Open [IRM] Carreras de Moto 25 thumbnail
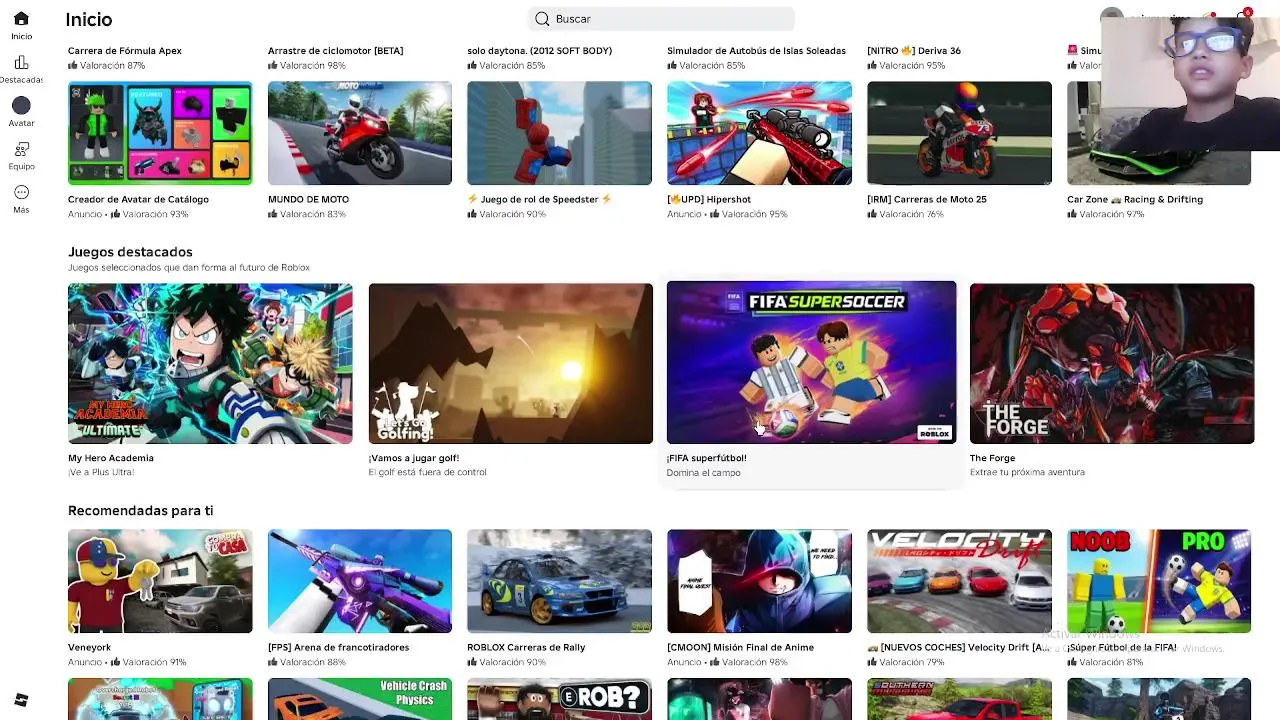Viewport: 1280px width, 720px height. (x=959, y=133)
